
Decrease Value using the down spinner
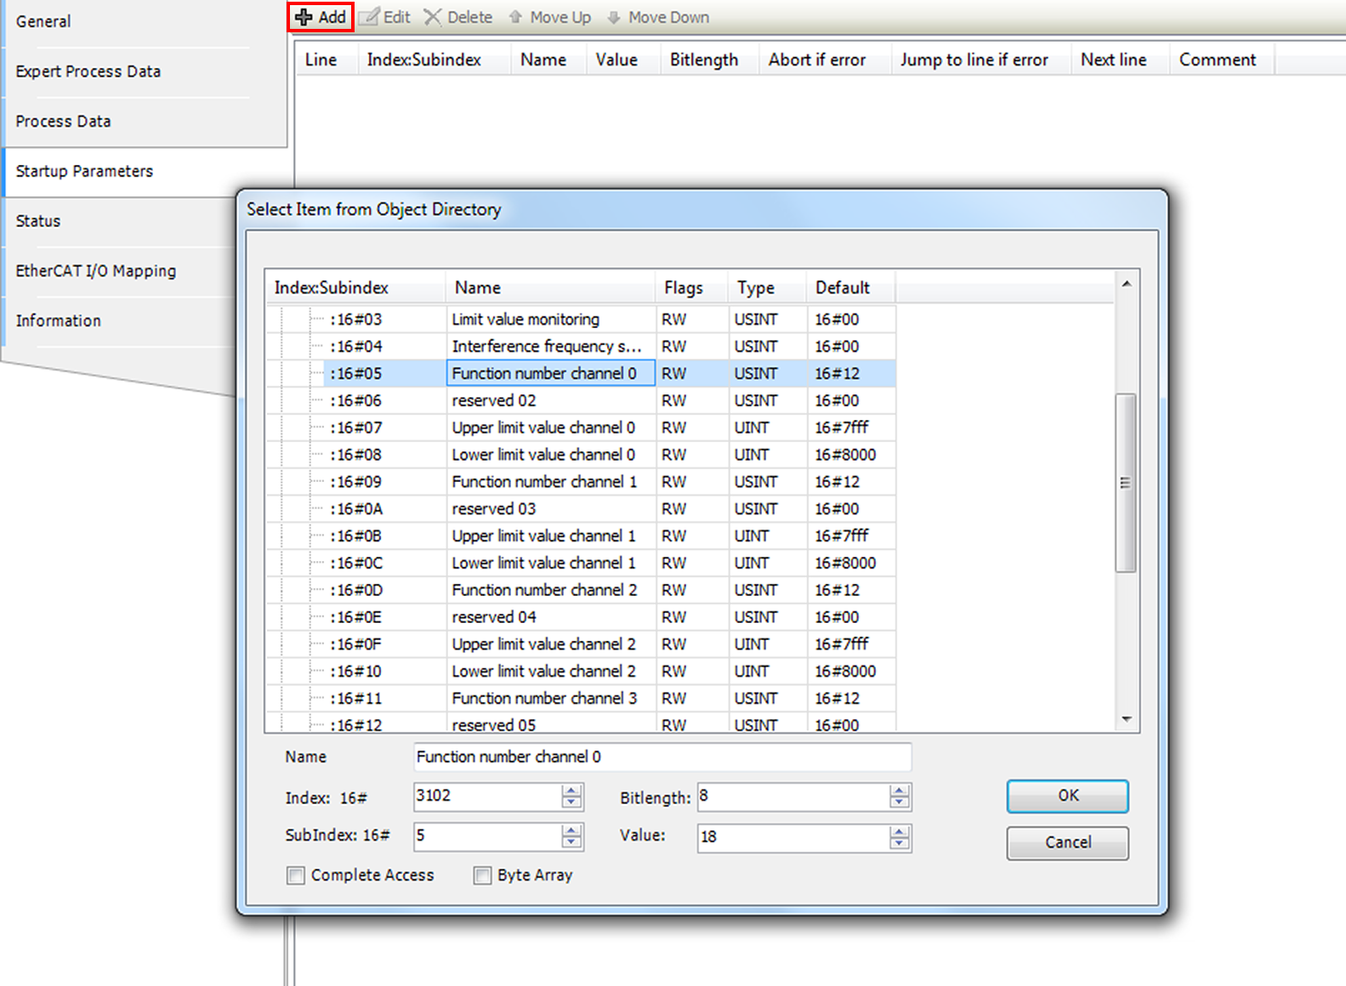900,844
